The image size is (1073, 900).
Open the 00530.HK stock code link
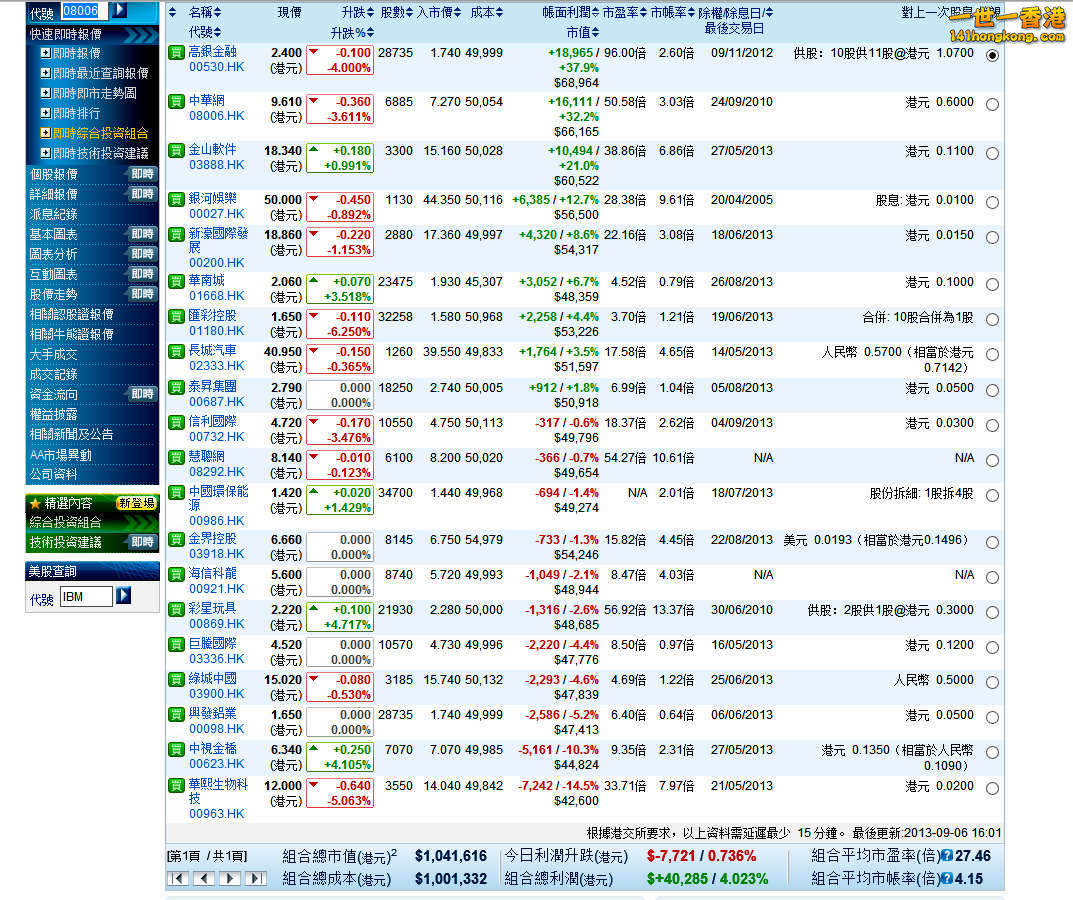coord(216,67)
